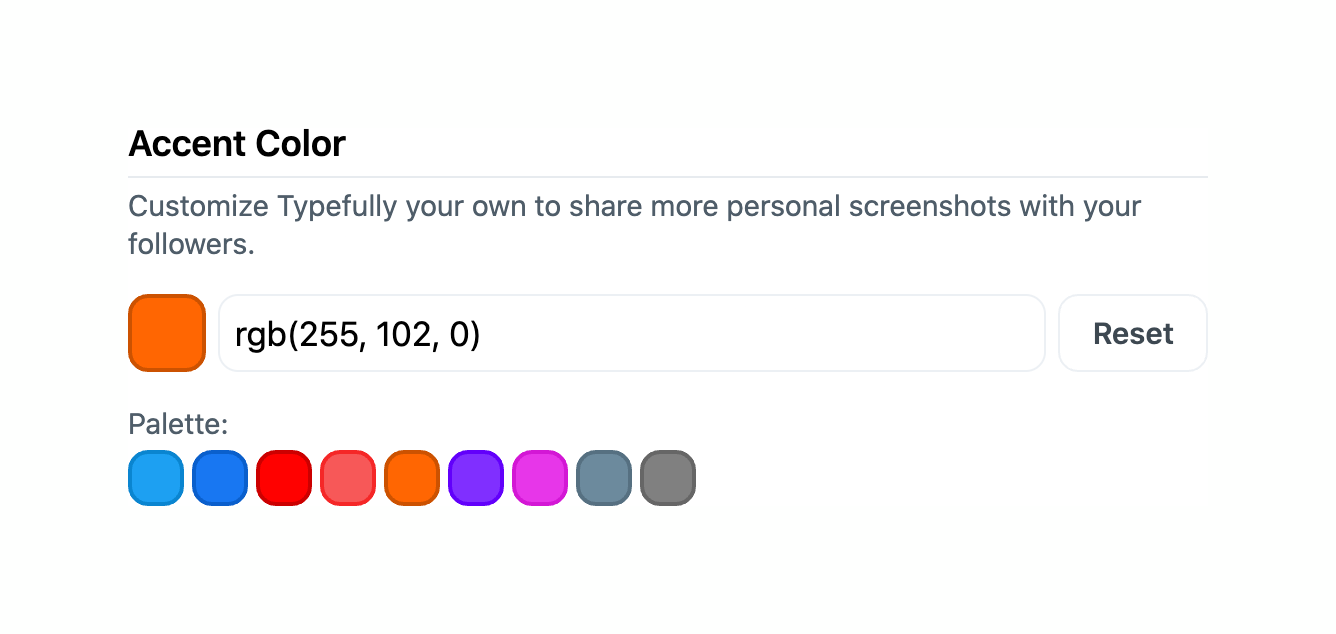Choose the orange swatch in the palette row
The width and height of the screenshot is (1336, 634).
412,478
